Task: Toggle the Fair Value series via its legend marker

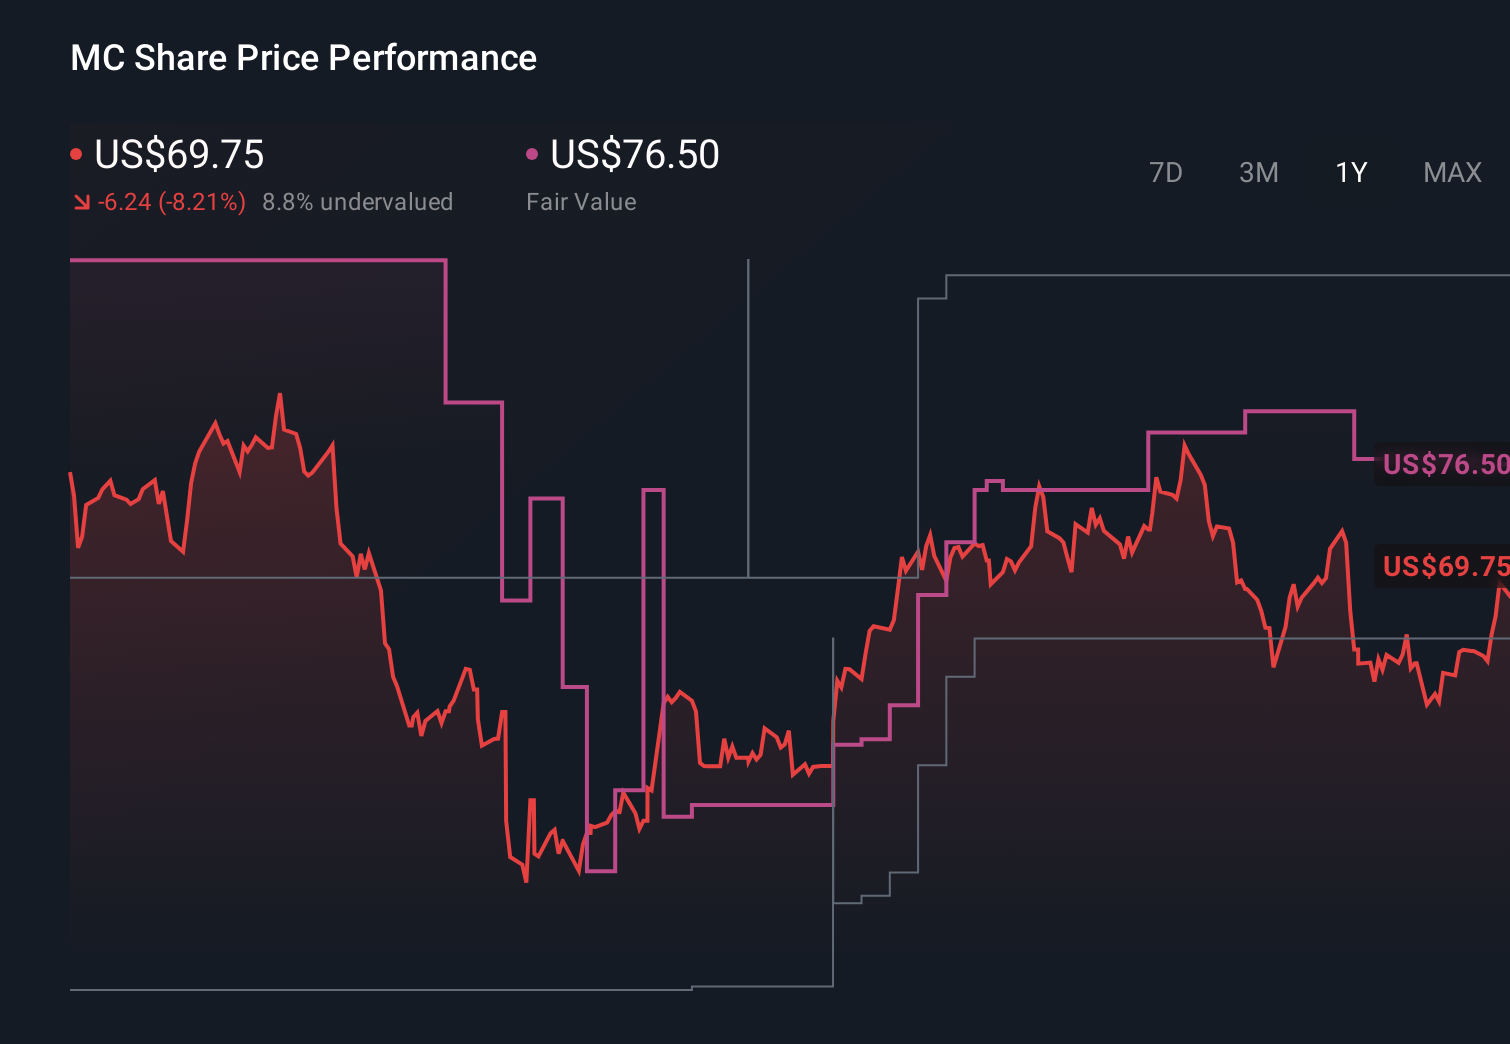Action: click(532, 152)
